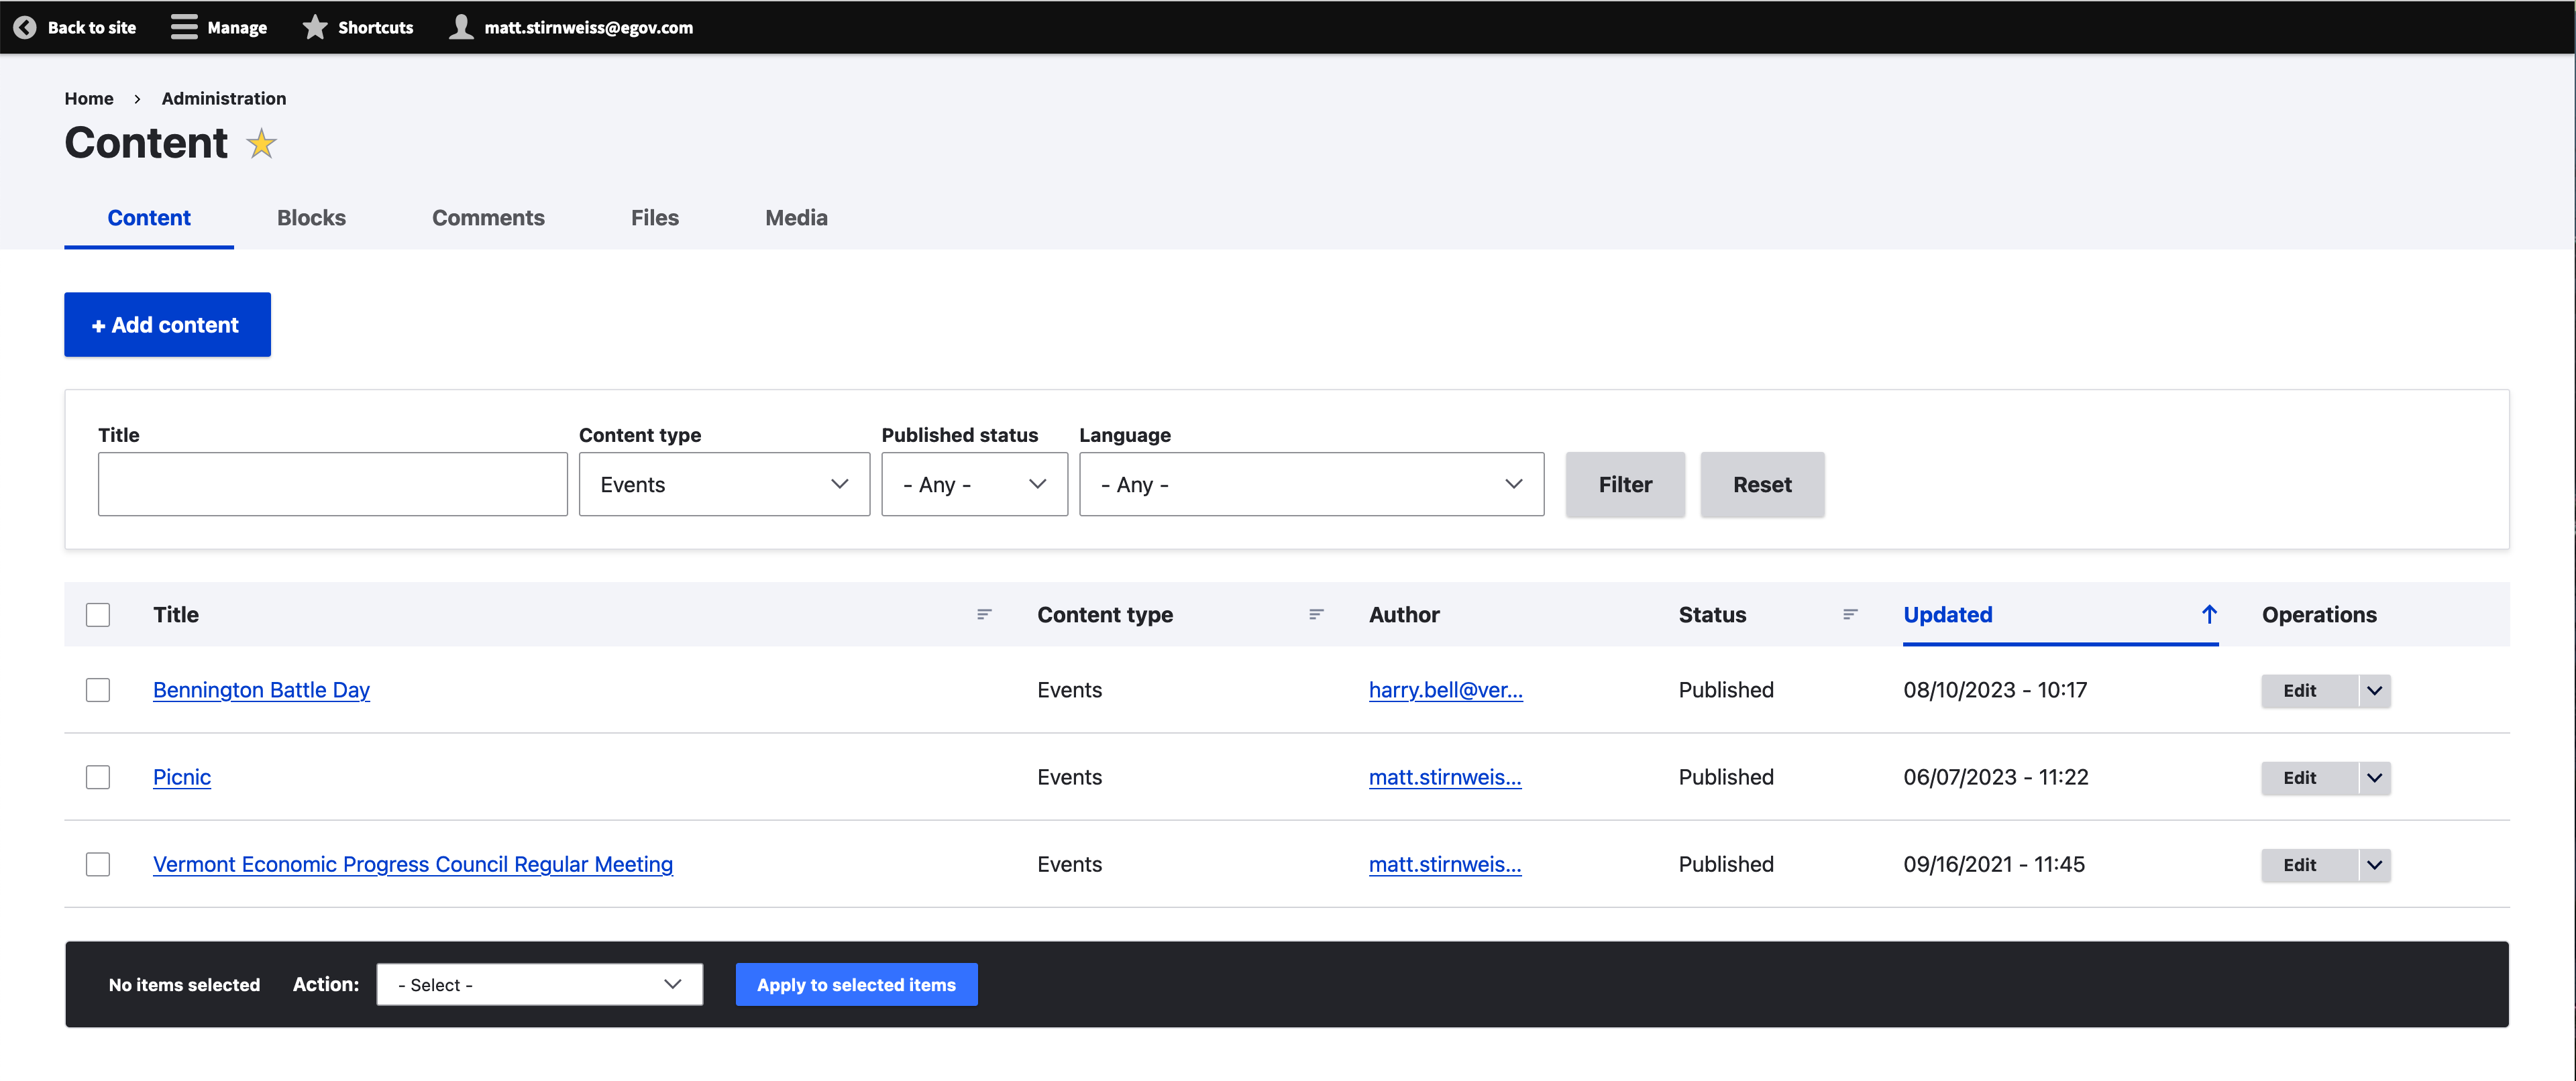Open author link harry.bell@ver...

coord(1445,690)
